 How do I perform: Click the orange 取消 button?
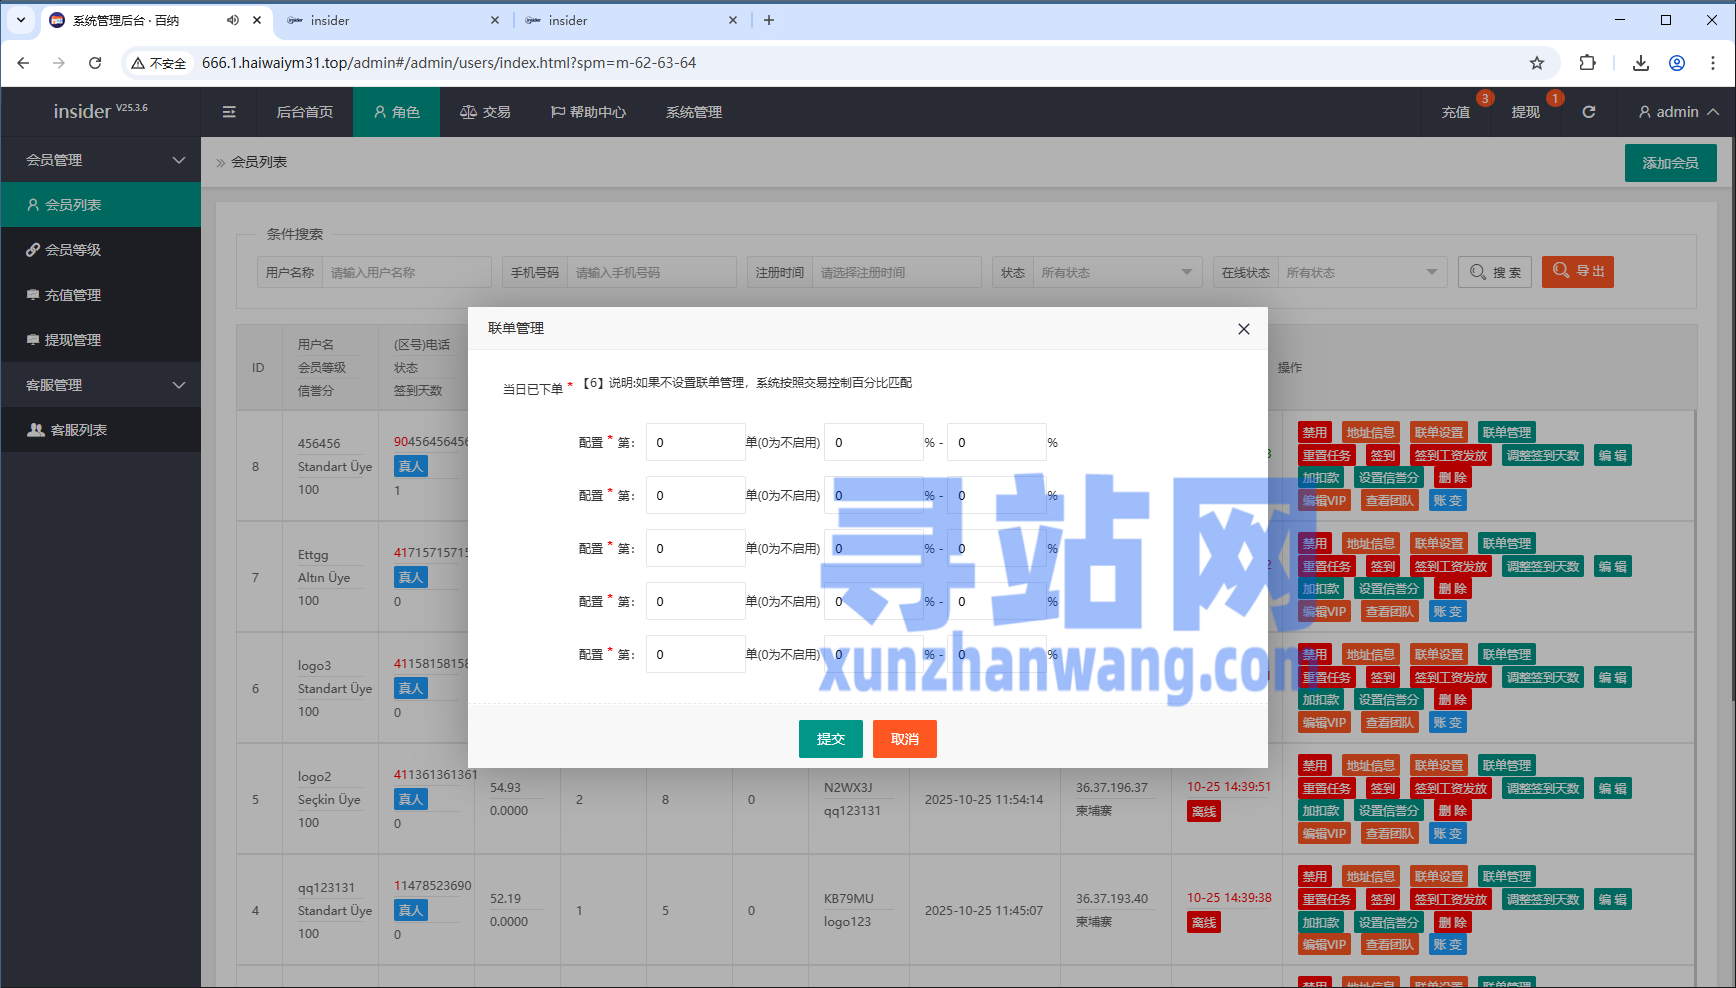pos(904,739)
